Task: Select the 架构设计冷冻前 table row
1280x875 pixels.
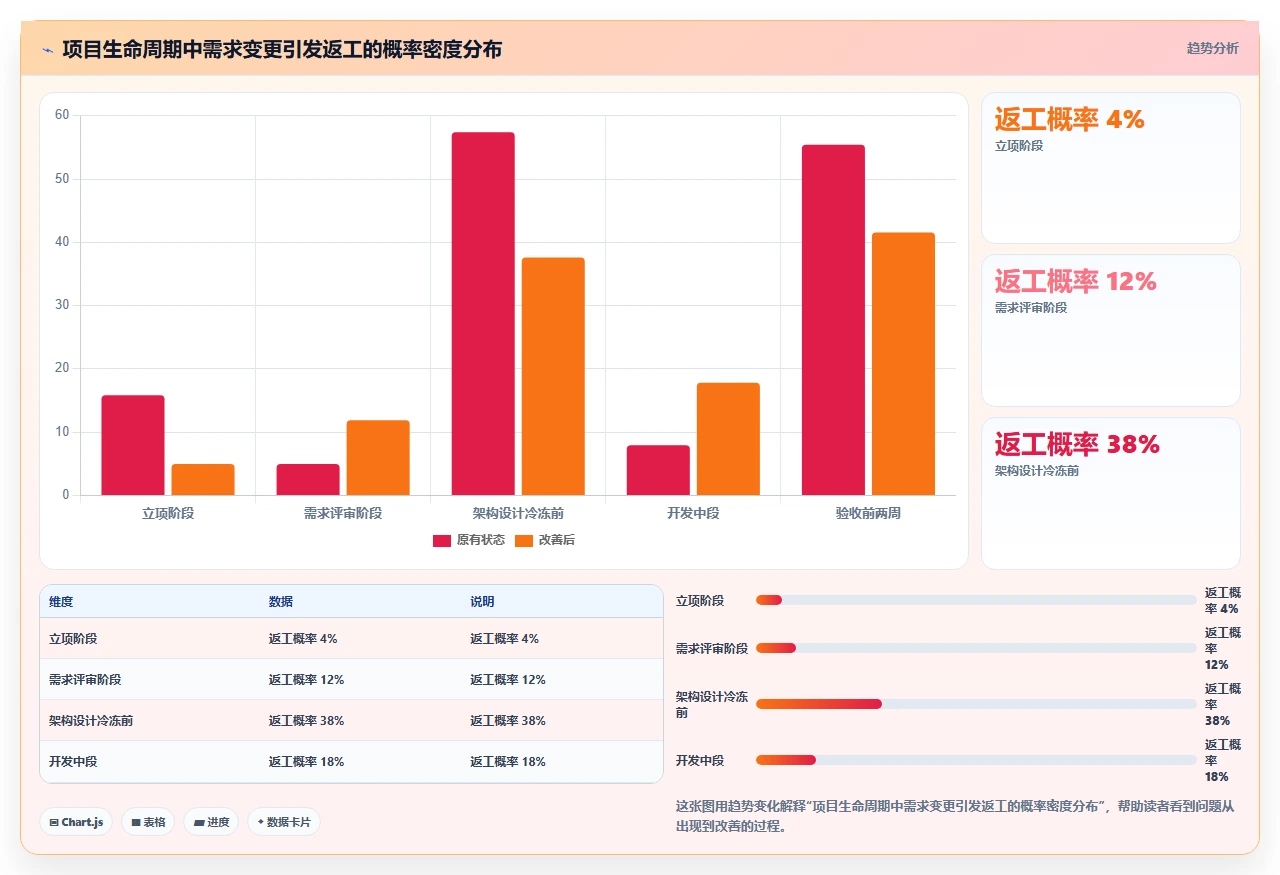Action: pyautogui.click(x=351, y=720)
